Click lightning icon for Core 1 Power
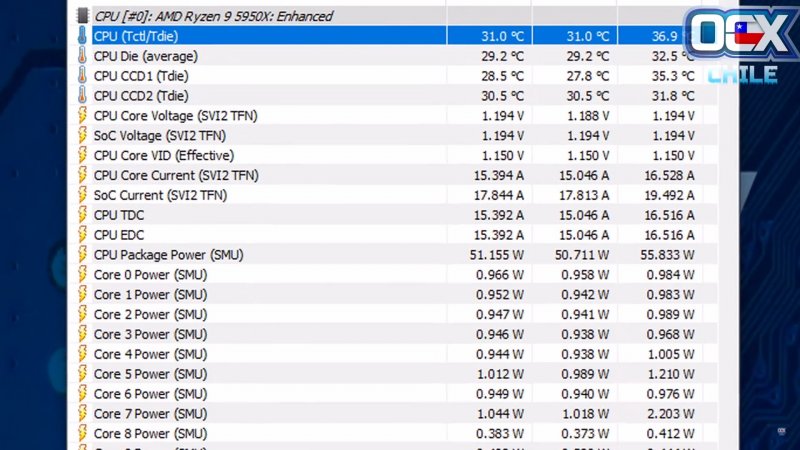The image size is (800, 450). pos(82,294)
